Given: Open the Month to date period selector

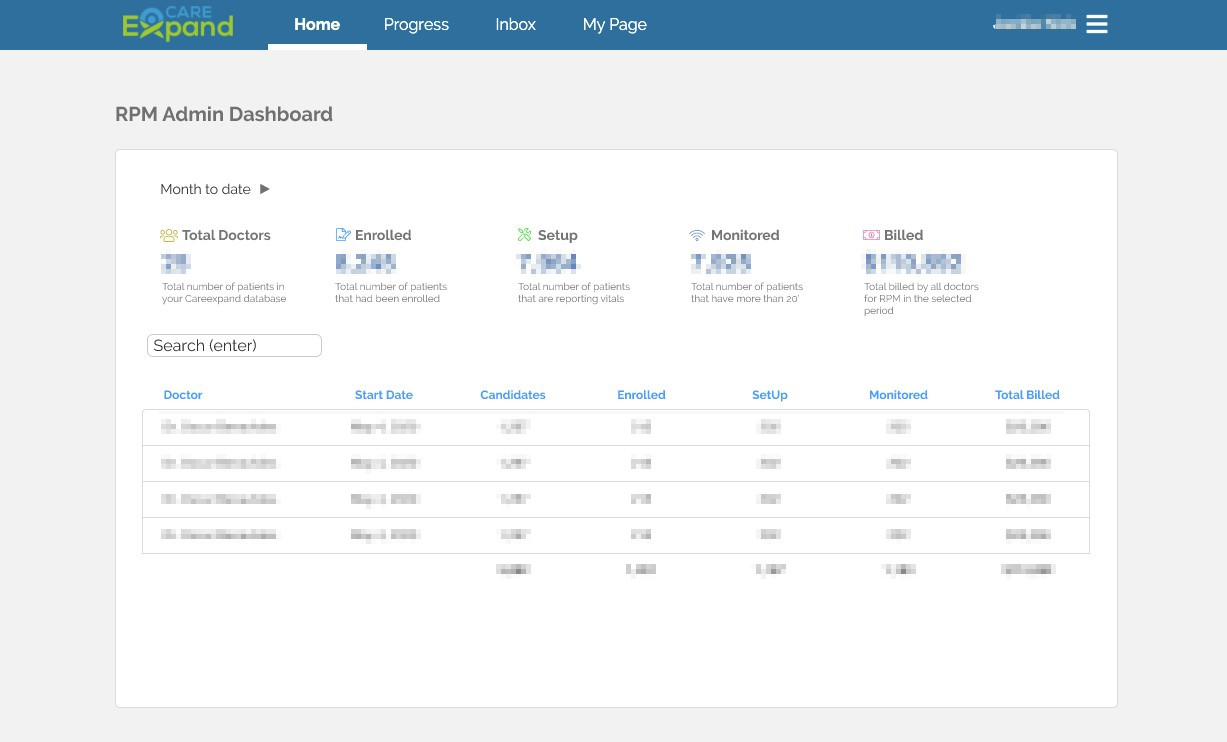Looking at the screenshot, I should point(205,189).
